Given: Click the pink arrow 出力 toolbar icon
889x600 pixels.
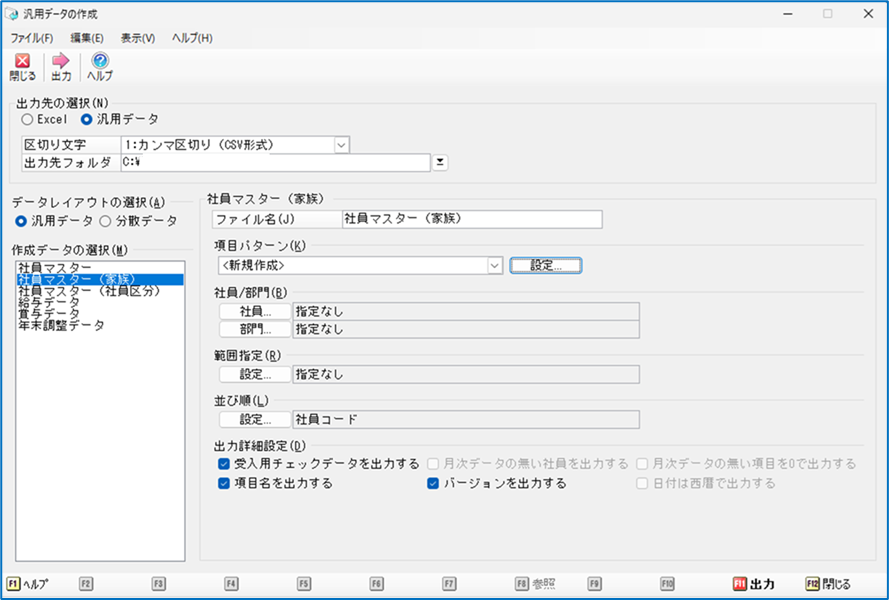Looking at the screenshot, I should pyautogui.click(x=61, y=62).
